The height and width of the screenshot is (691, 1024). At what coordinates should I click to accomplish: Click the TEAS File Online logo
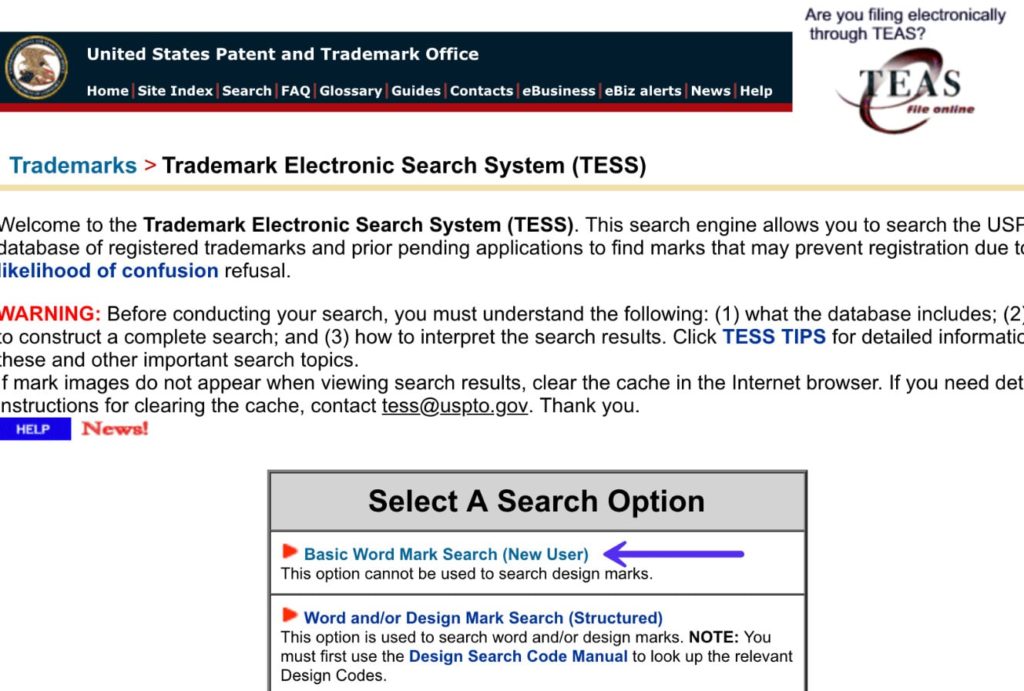coord(905,85)
